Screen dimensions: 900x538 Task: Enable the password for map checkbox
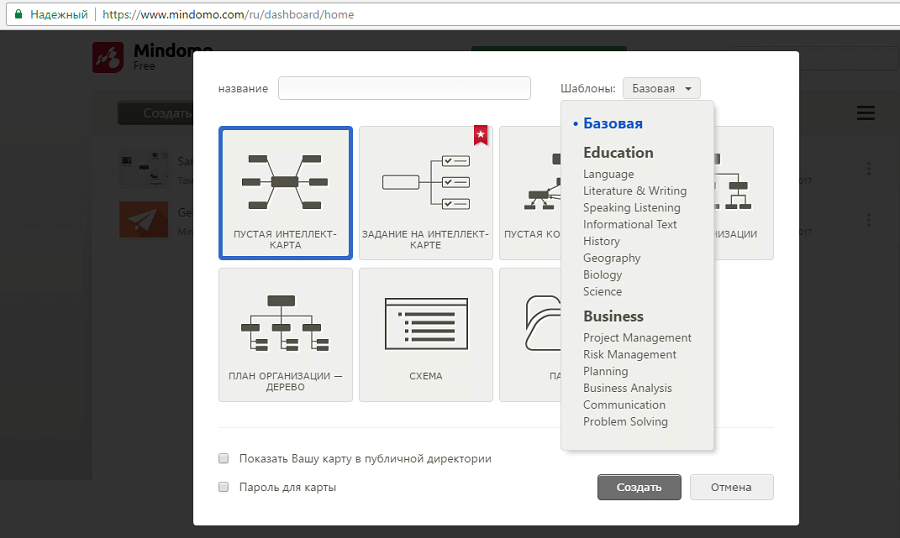(x=223, y=487)
